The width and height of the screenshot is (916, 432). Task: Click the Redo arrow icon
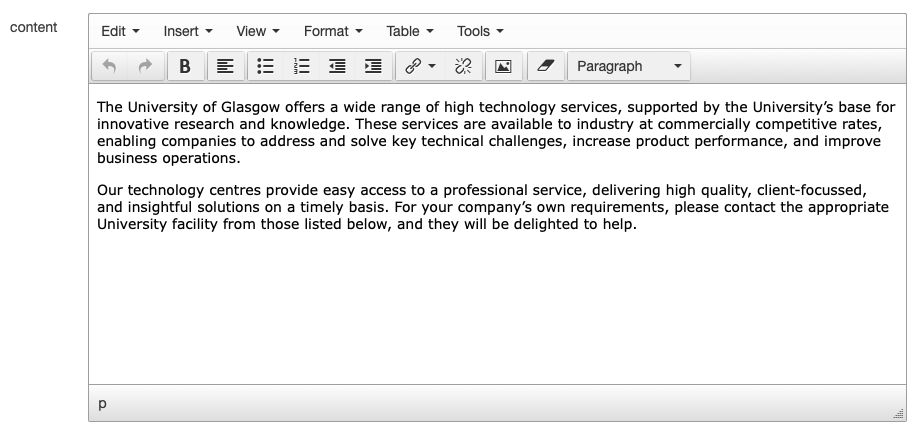click(145, 66)
